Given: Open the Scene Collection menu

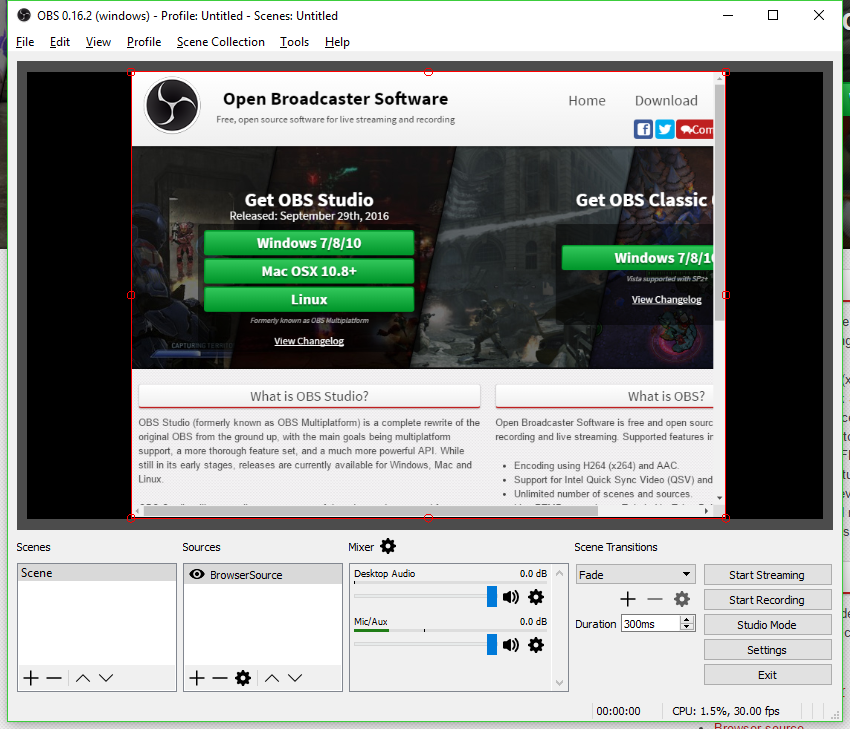Looking at the screenshot, I should coord(221,42).
